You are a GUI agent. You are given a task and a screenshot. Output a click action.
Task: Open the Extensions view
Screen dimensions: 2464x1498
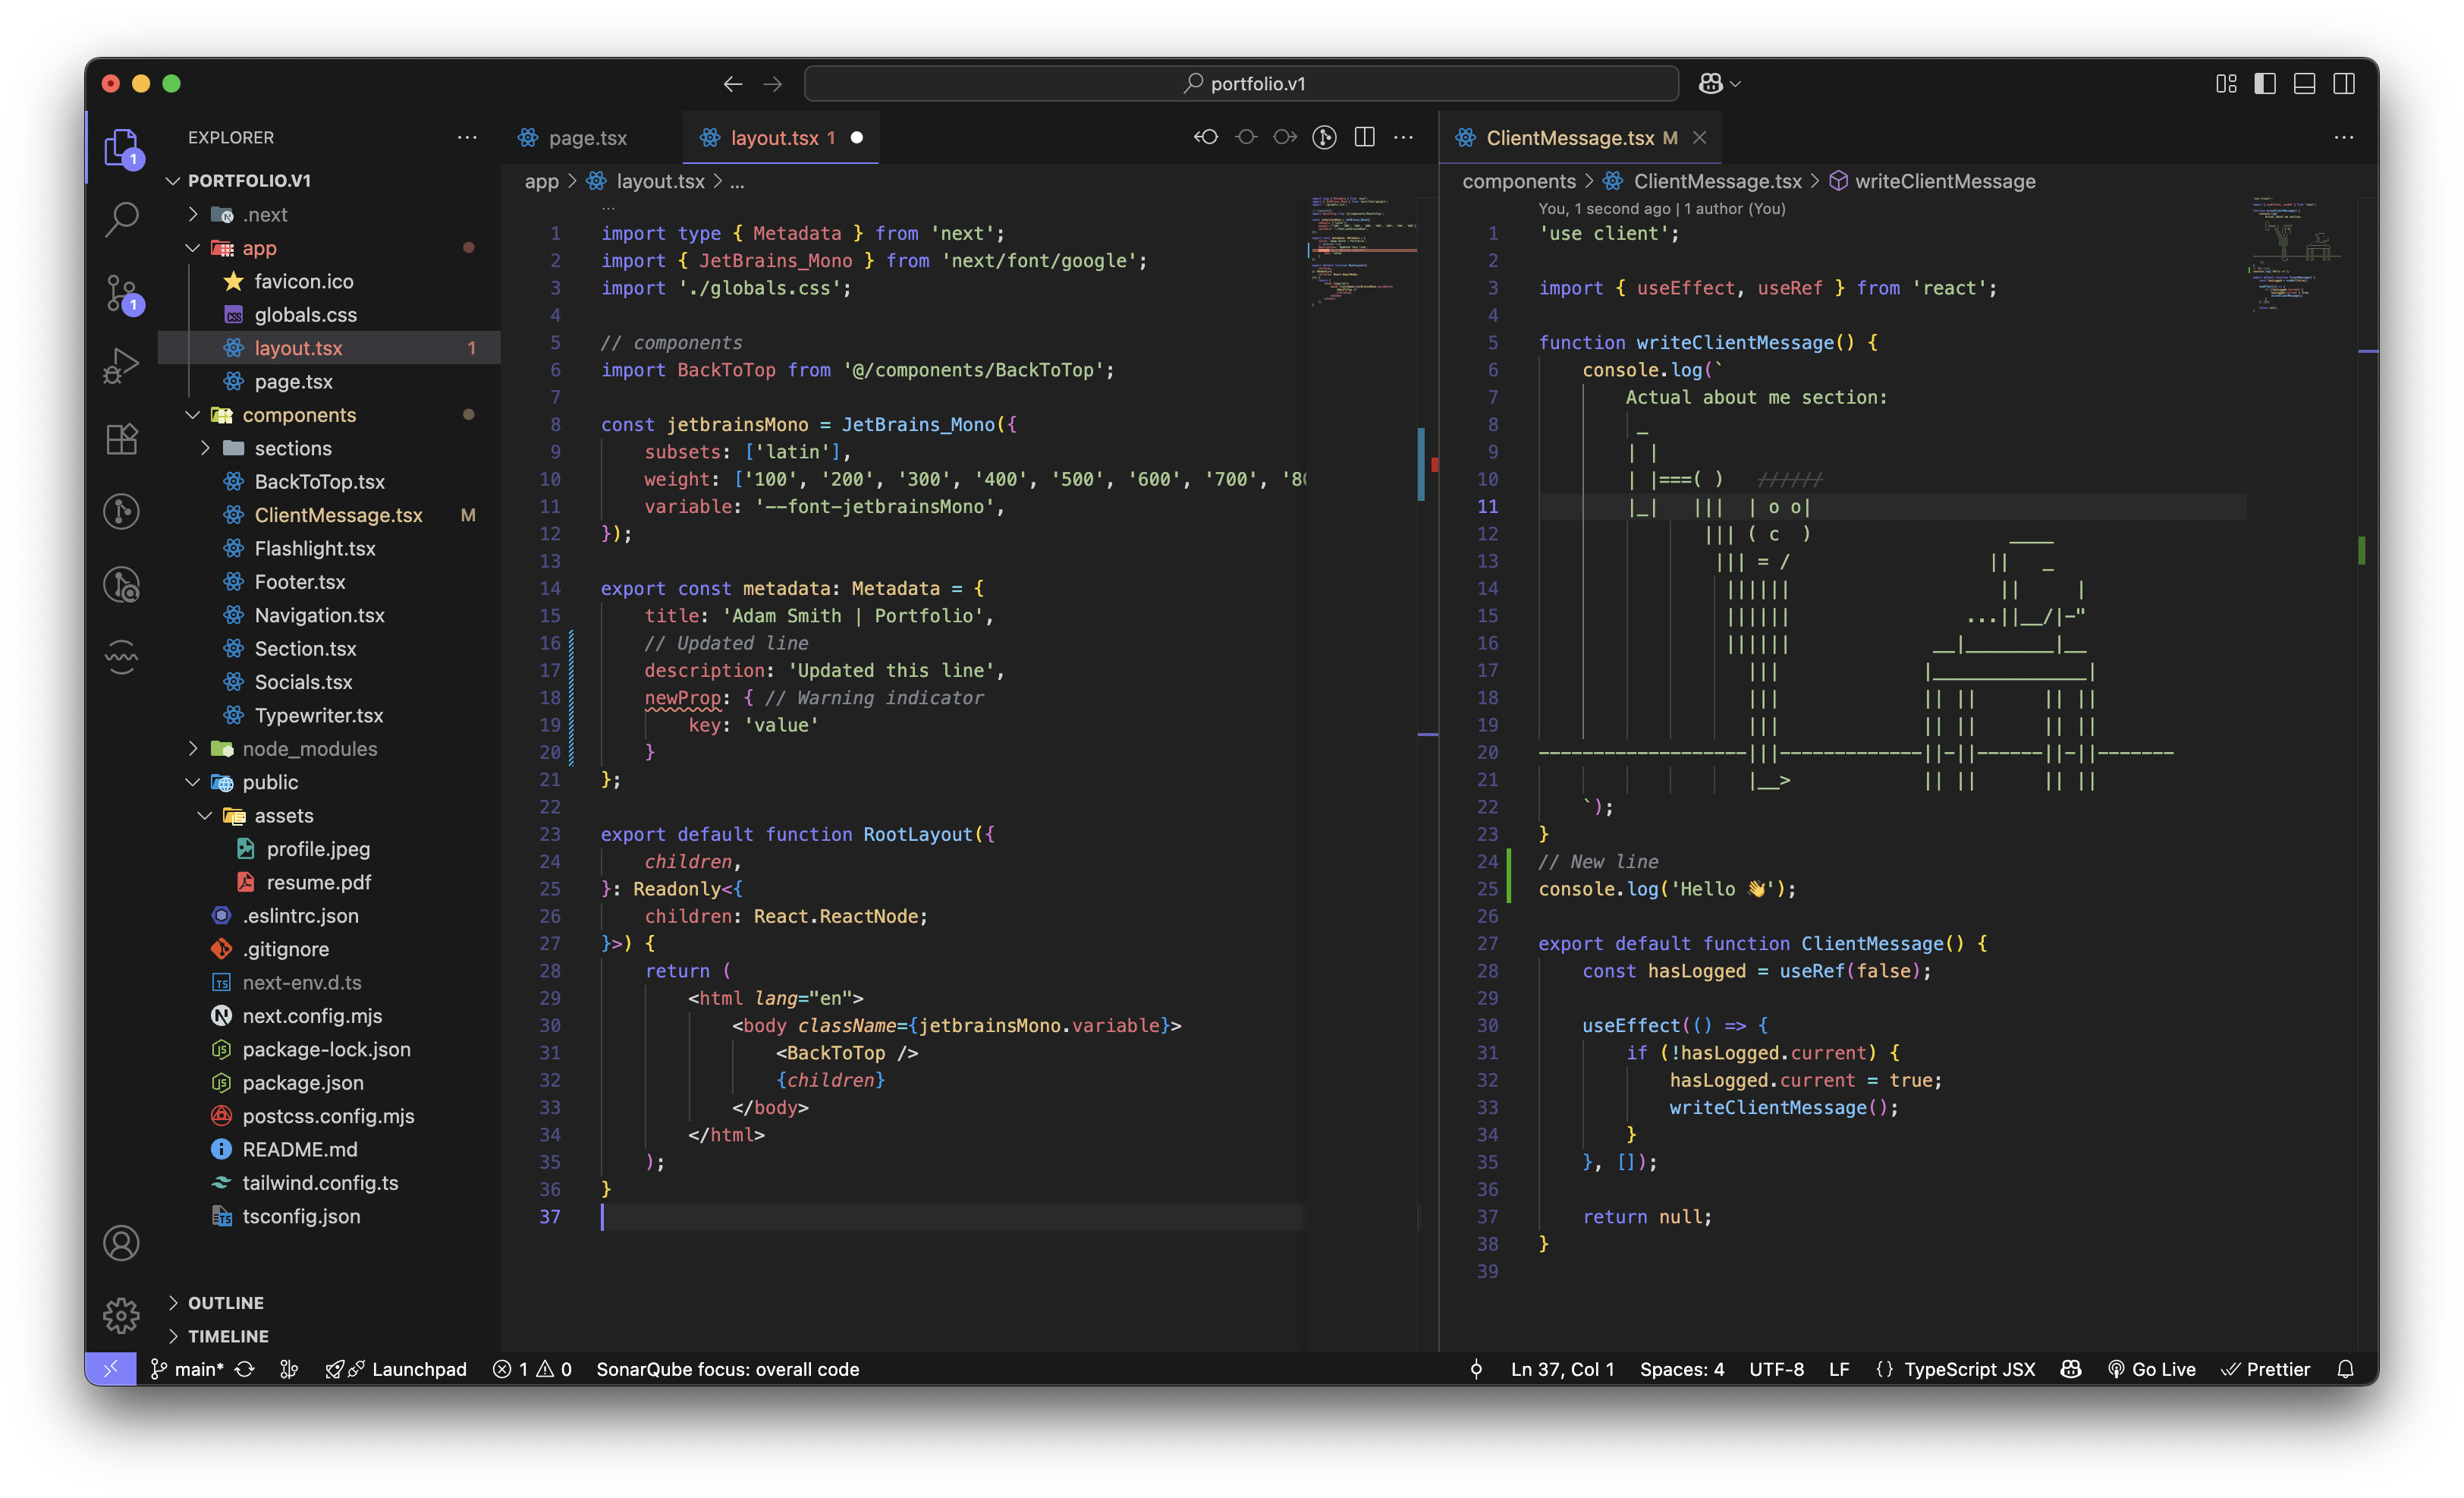coord(122,439)
